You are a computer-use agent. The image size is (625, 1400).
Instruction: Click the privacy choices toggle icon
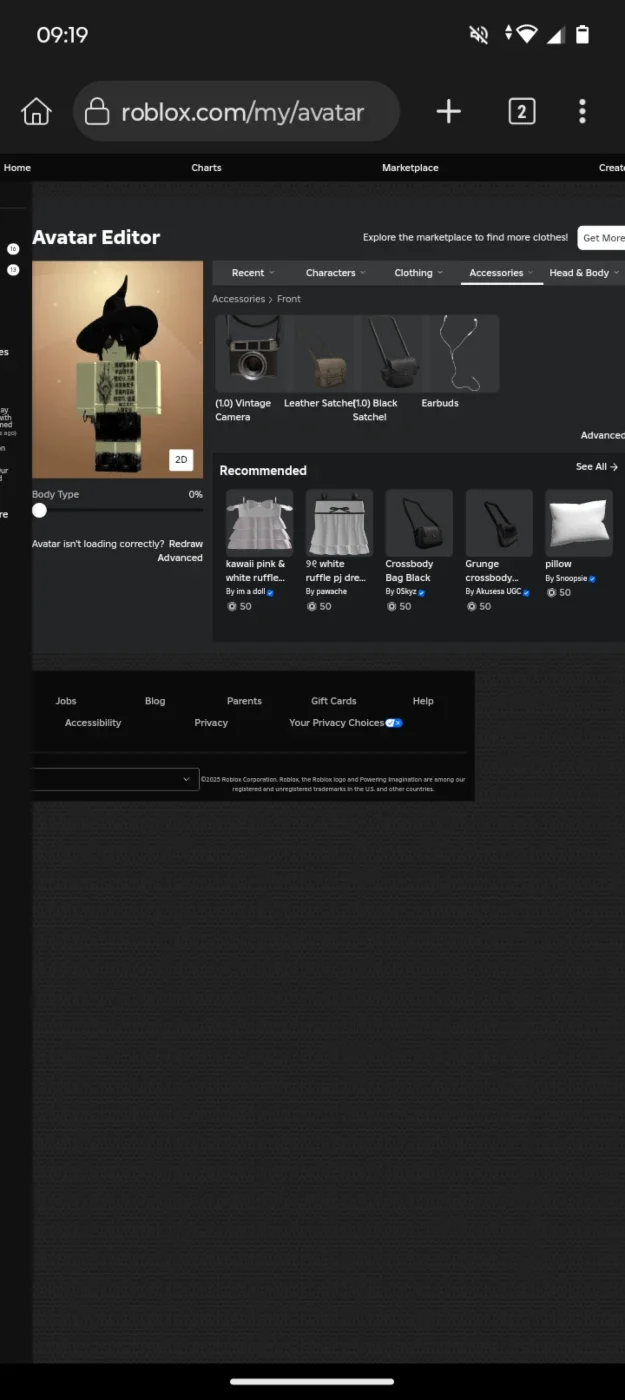pyautogui.click(x=394, y=723)
